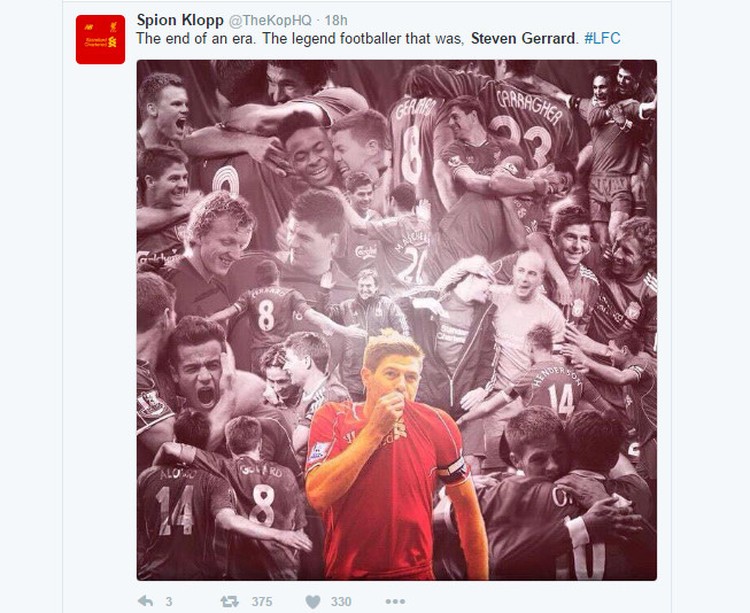Image resolution: width=750 pixels, height=613 pixels.
Task: Click the 330 likes count
Action: tap(341, 602)
